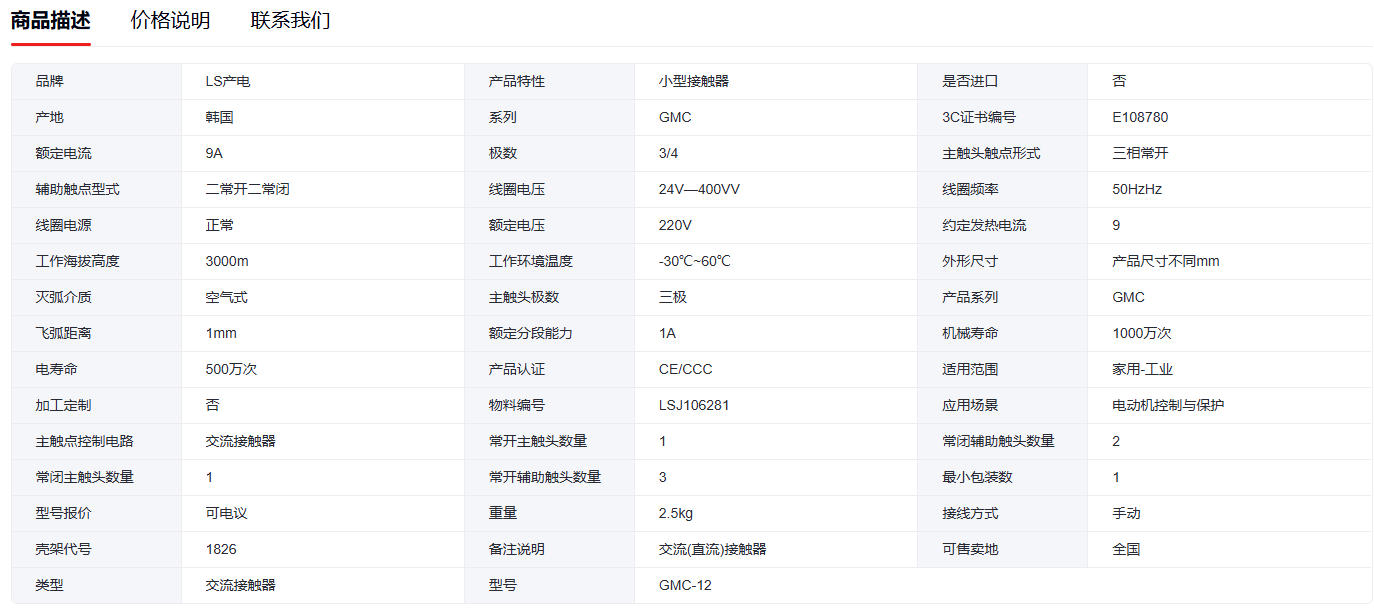The height and width of the screenshot is (608, 1374).
Task: Select the coil voltage value 24V—400VV
Action: (699, 189)
